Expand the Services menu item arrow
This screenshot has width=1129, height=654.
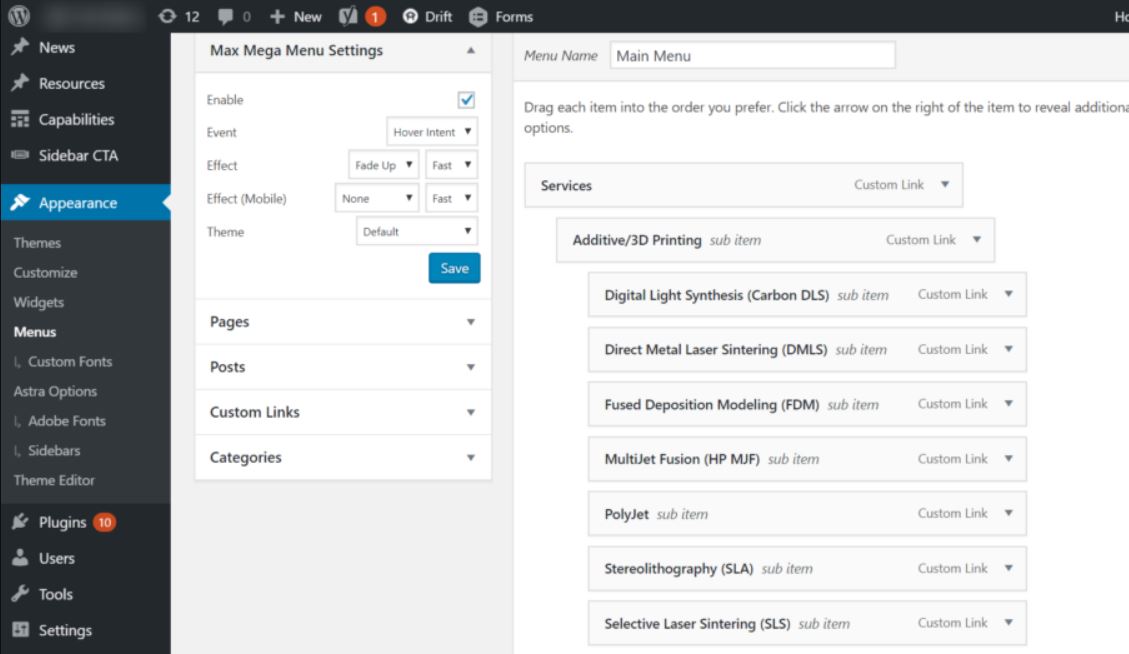tap(945, 184)
